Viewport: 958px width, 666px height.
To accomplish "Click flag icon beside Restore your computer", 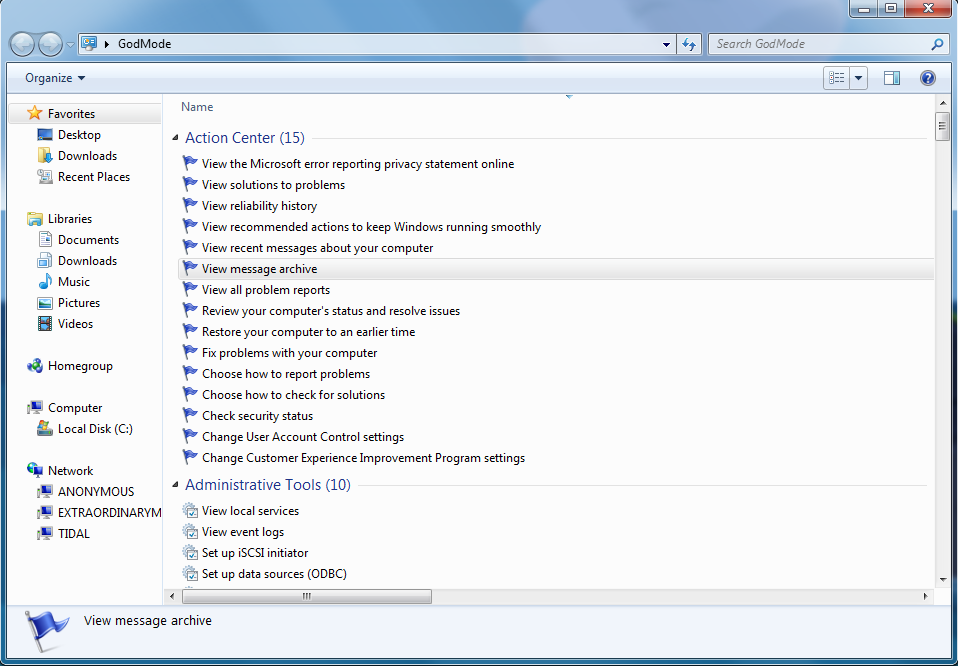I will (x=190, y=331).
